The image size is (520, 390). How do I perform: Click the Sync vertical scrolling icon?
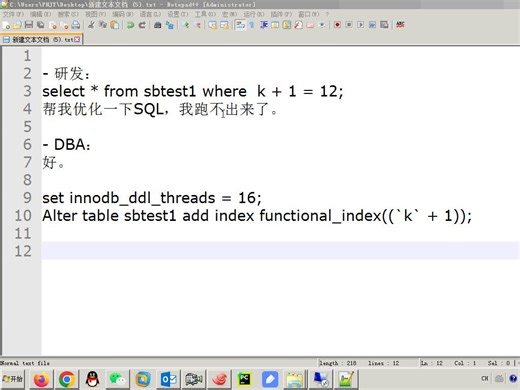click(213, 25)
